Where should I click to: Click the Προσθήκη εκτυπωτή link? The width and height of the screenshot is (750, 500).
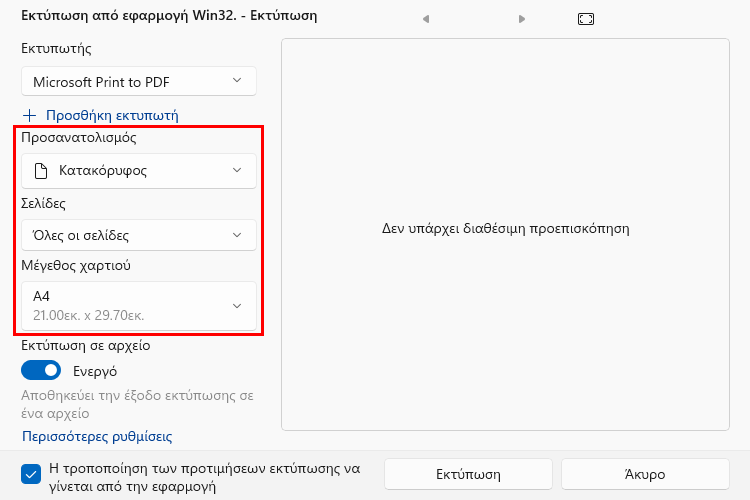tap(112, 115)
